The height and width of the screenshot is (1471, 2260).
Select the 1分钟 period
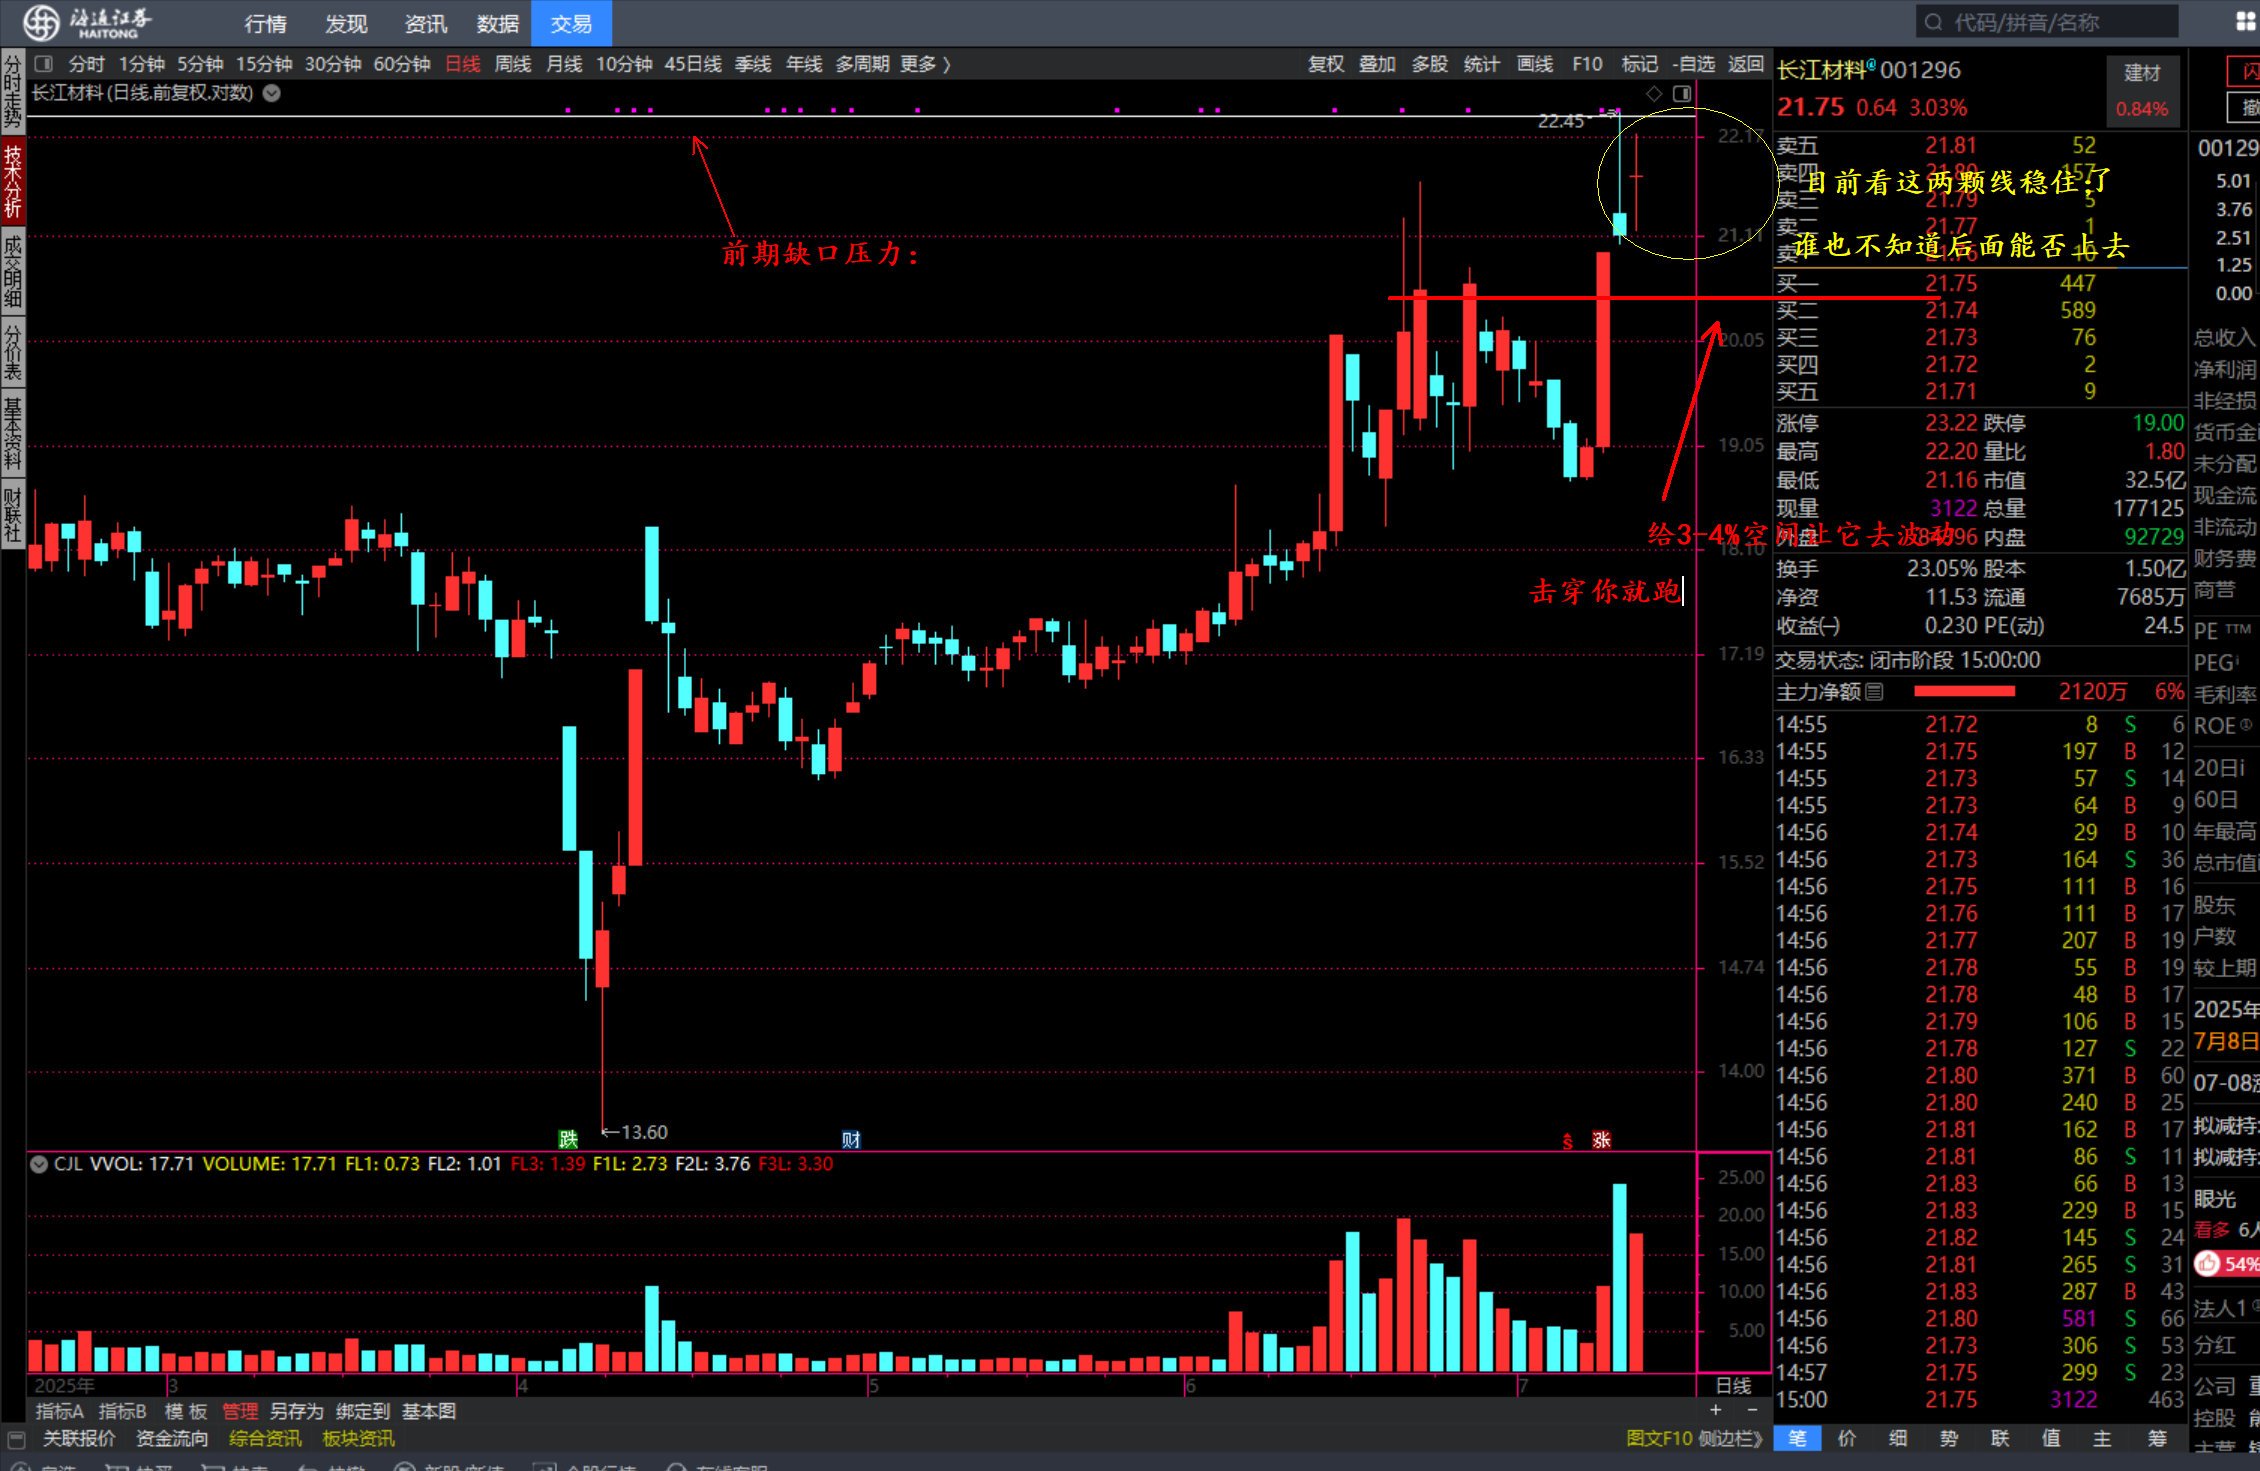(142, 64)
